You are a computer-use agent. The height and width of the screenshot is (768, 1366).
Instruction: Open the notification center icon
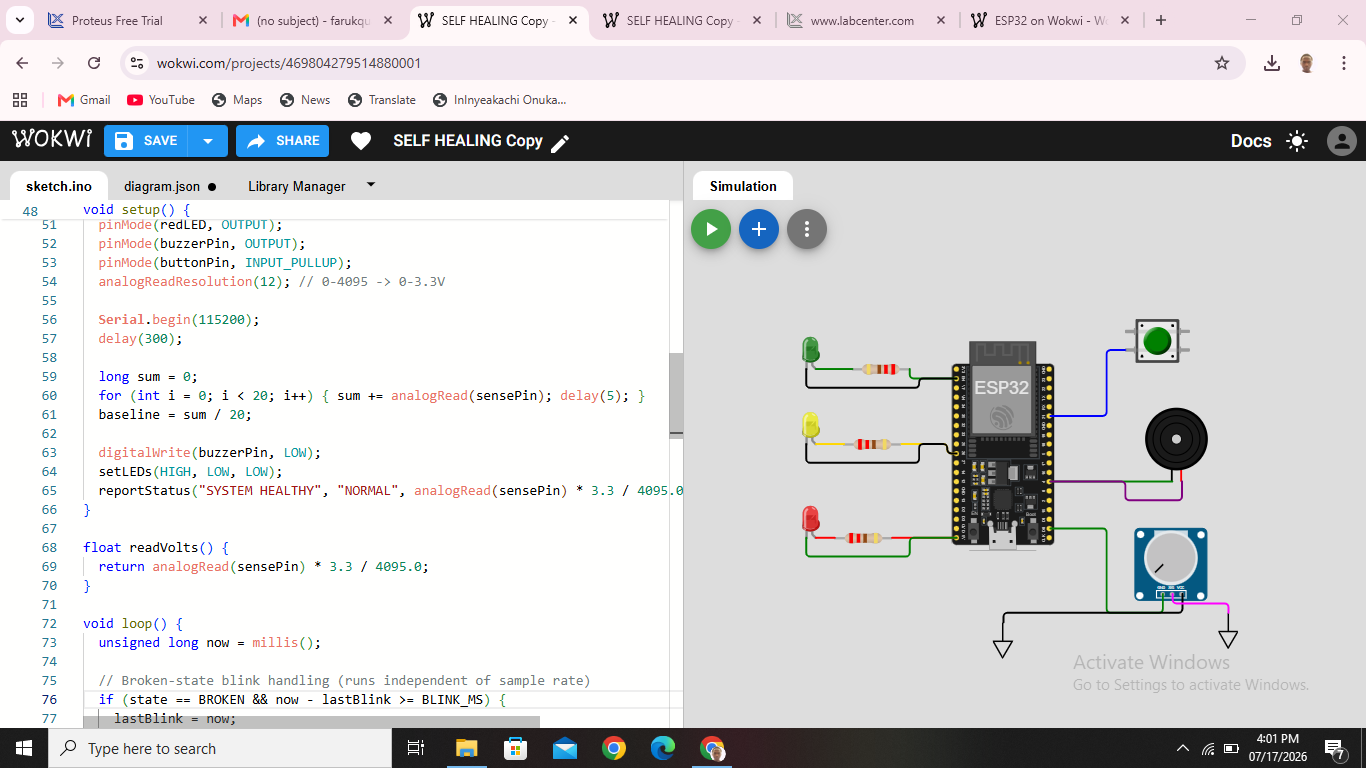tap(1335, 748)
